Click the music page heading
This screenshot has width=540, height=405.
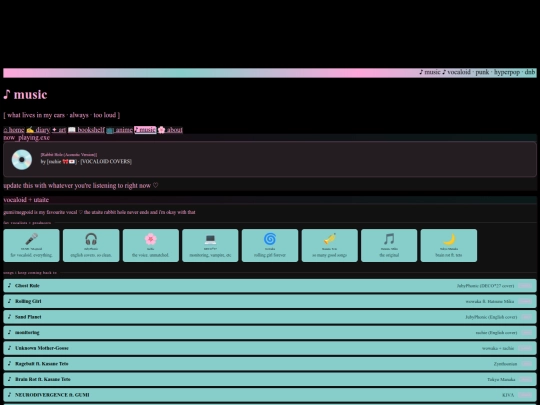pos(25,94)
